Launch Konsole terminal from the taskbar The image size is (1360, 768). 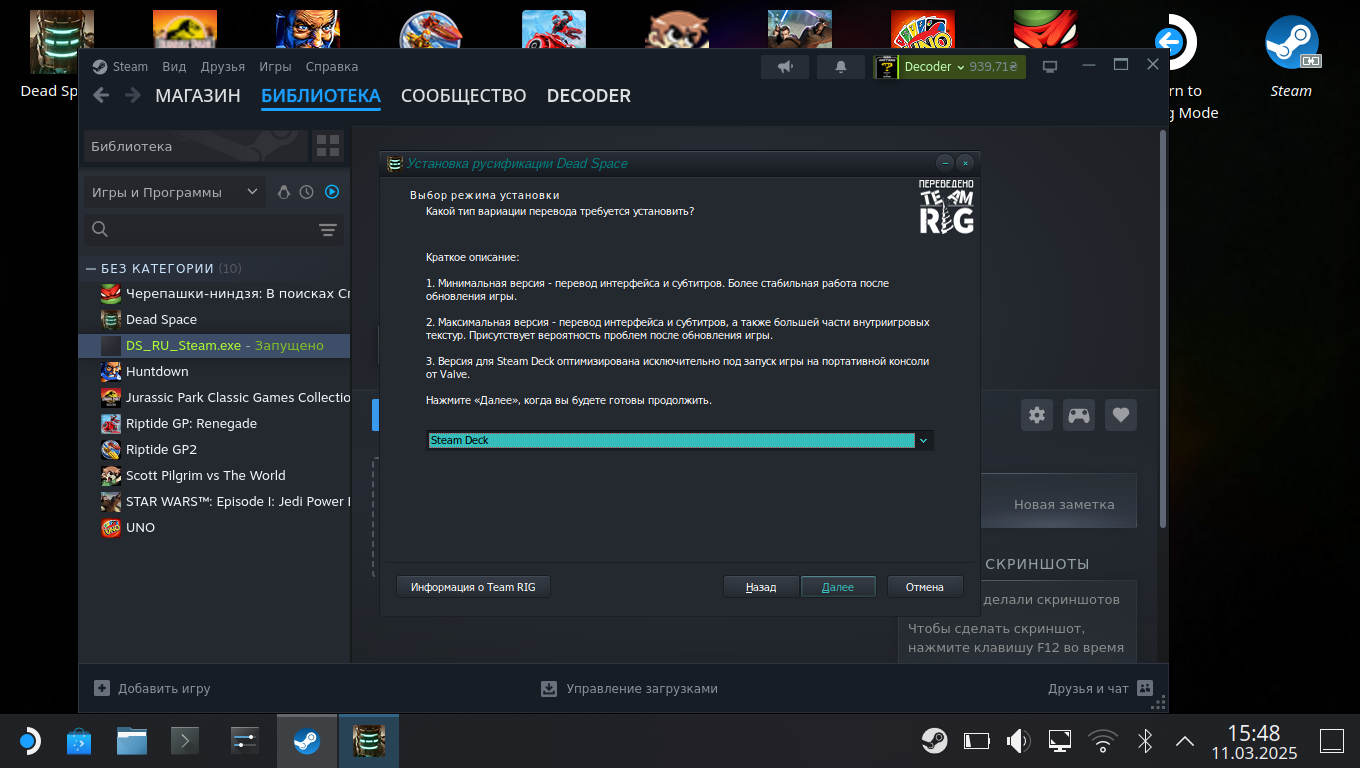[185, 741]
